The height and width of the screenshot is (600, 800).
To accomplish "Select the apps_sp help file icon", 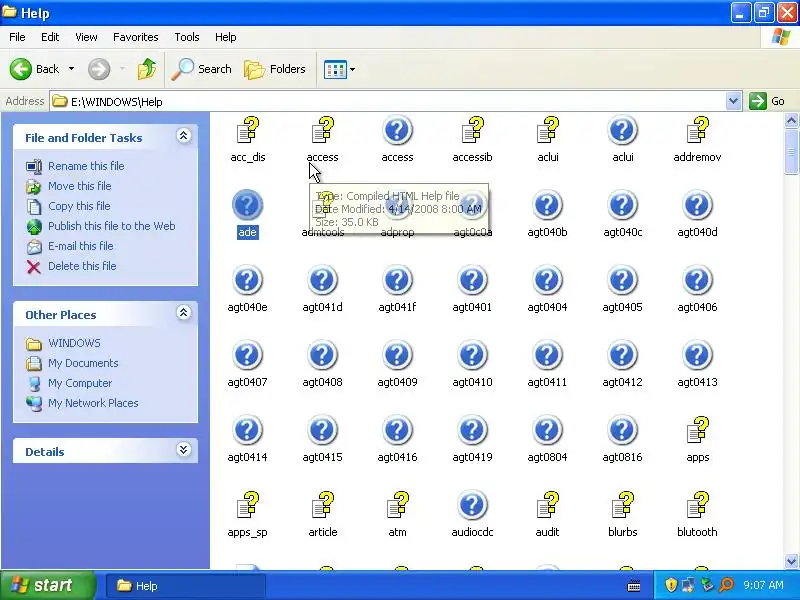I will click(248, 505).
